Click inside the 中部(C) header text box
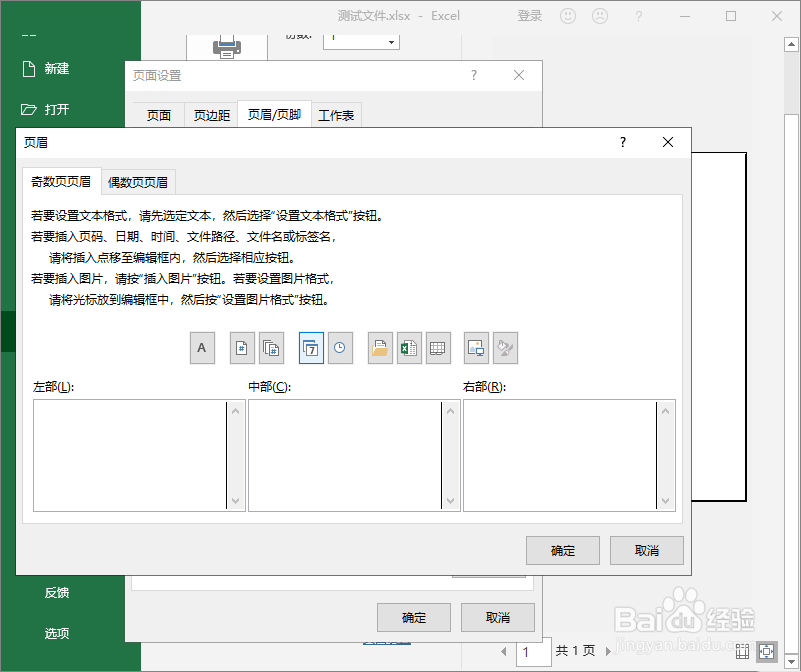The height and width of the screenshot is (672, 801). click(x=352, y=456)
